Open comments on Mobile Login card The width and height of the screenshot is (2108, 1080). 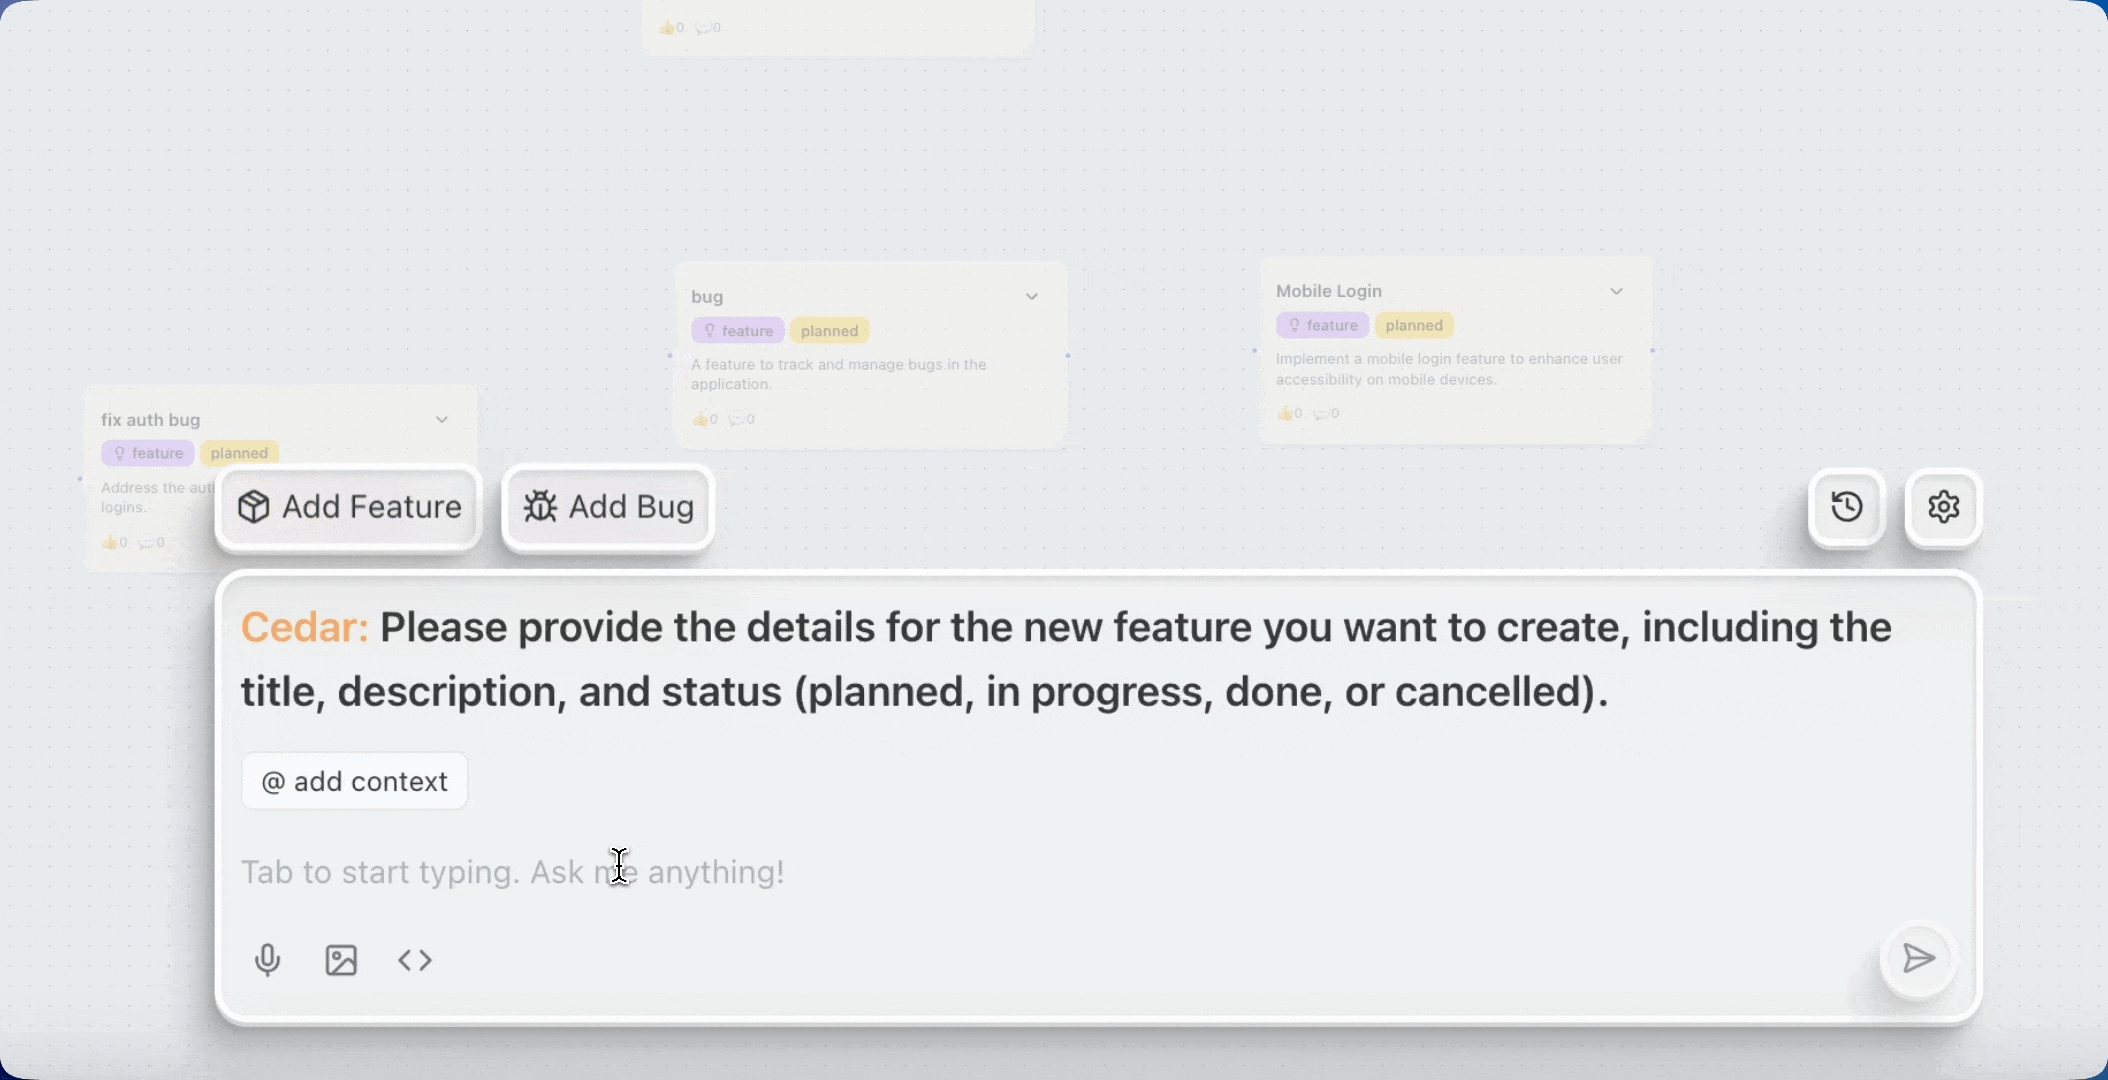click(x=1326, y=413)
